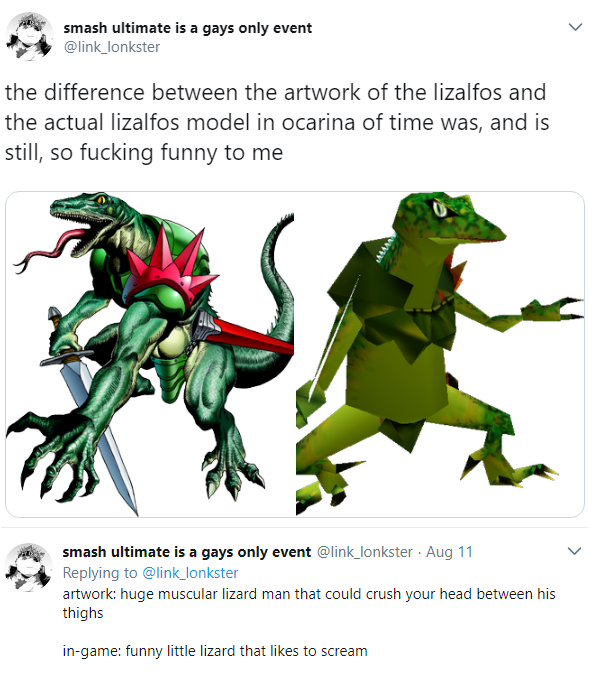Click the reply text starting 'artwork: huge muscular'
This screenshot has height=680, width=589.
(309, 603)
